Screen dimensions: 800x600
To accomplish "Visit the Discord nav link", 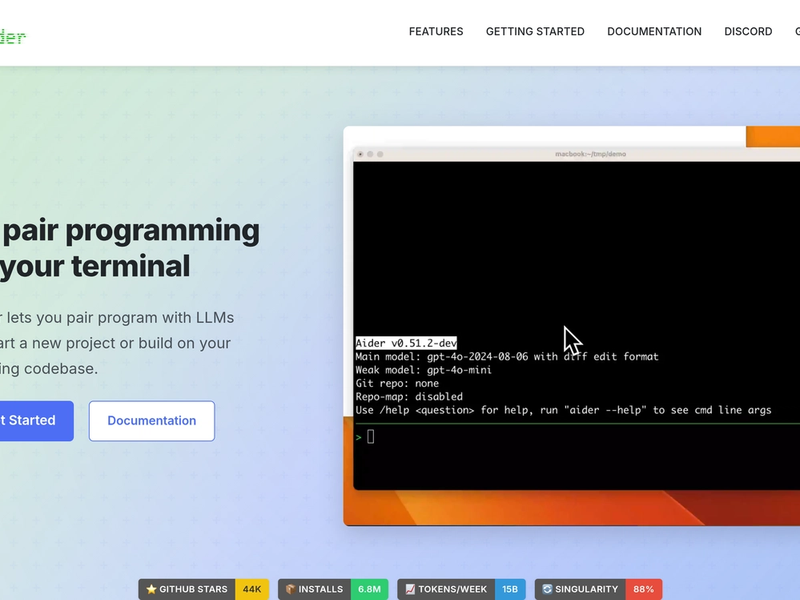I will [748, 32].
